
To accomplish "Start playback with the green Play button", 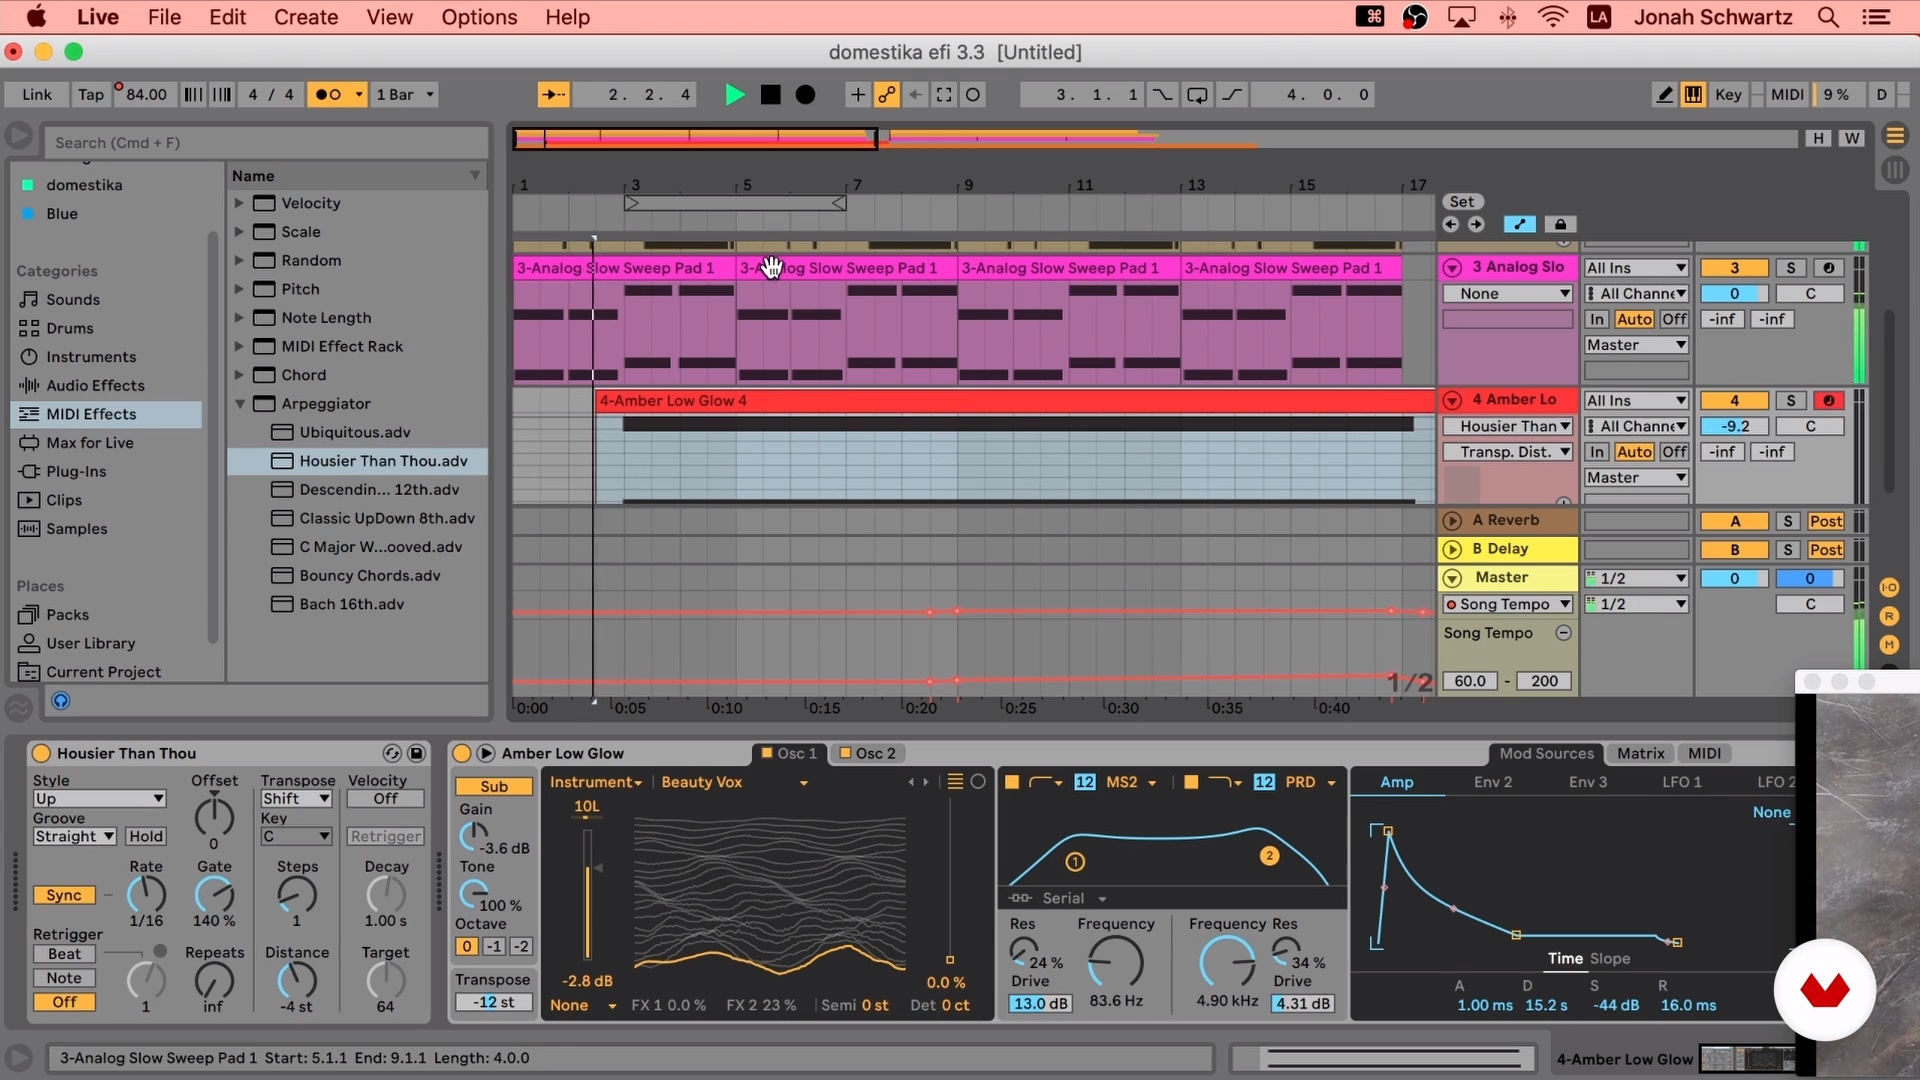I will [x=735, y=95].
